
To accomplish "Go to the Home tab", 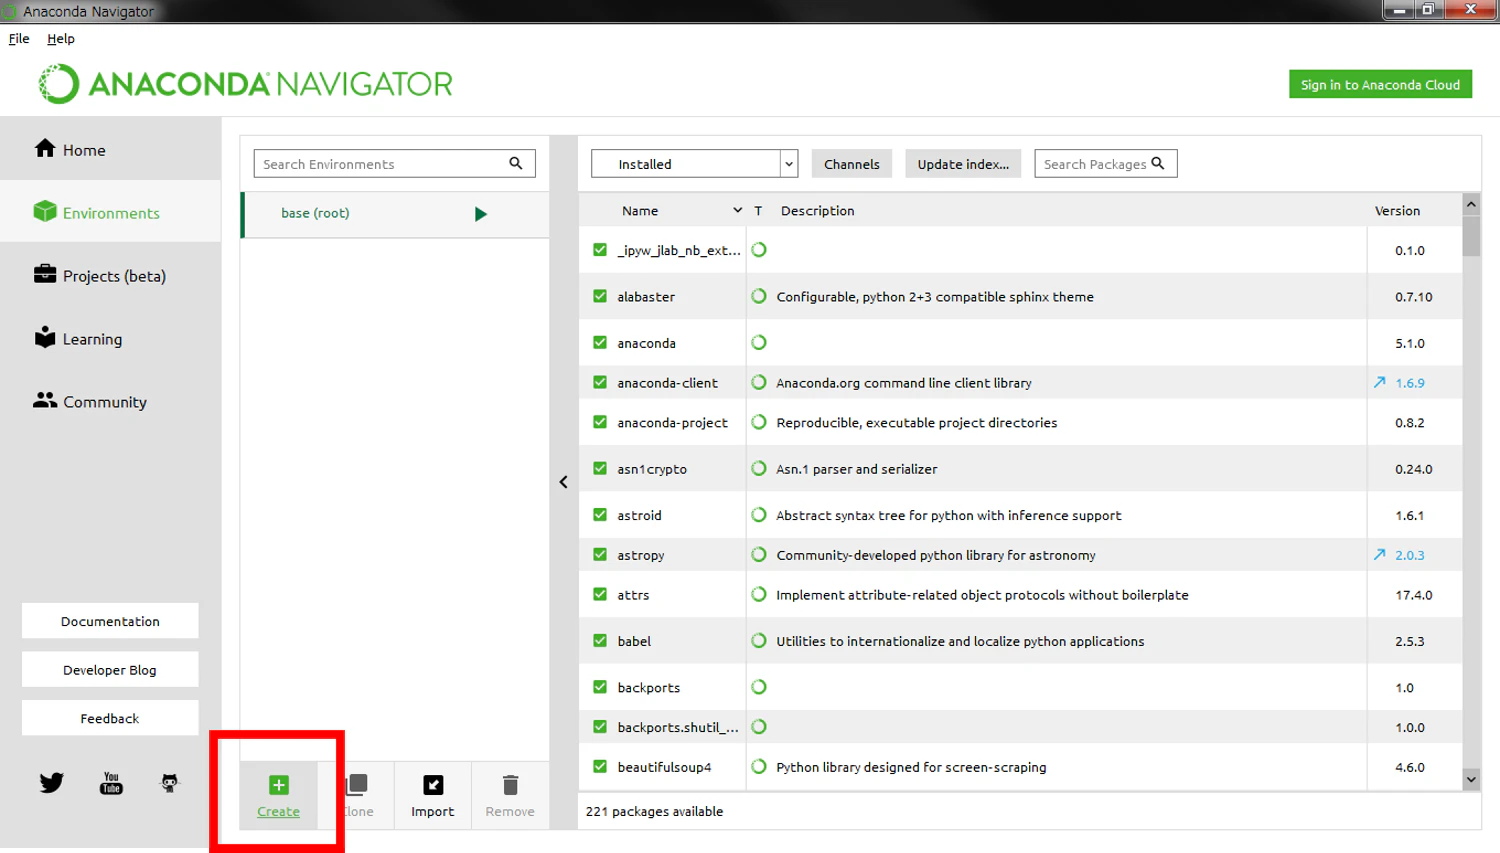I will [110, 149].
